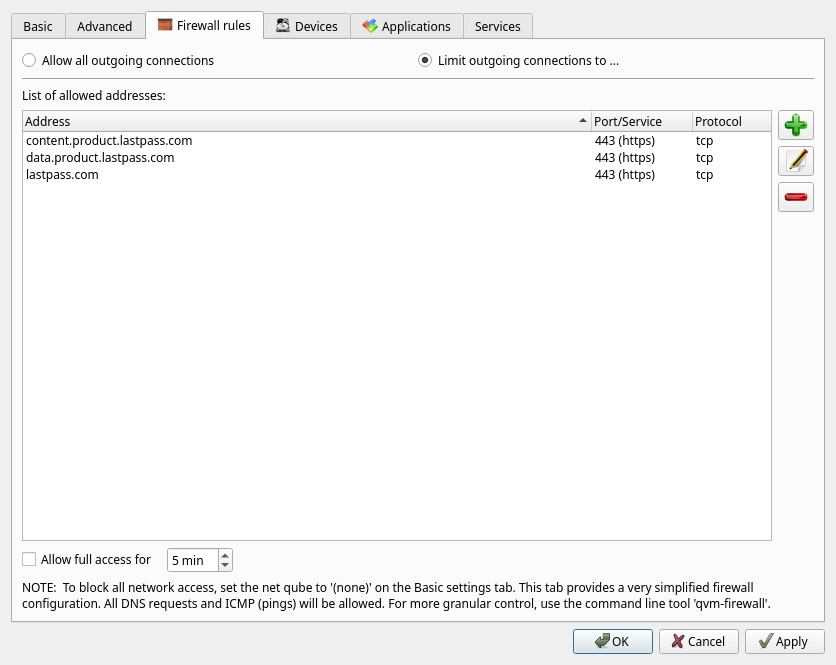Open the Applications tab
This screenshot has height=665, width=836.
(406, 27)
